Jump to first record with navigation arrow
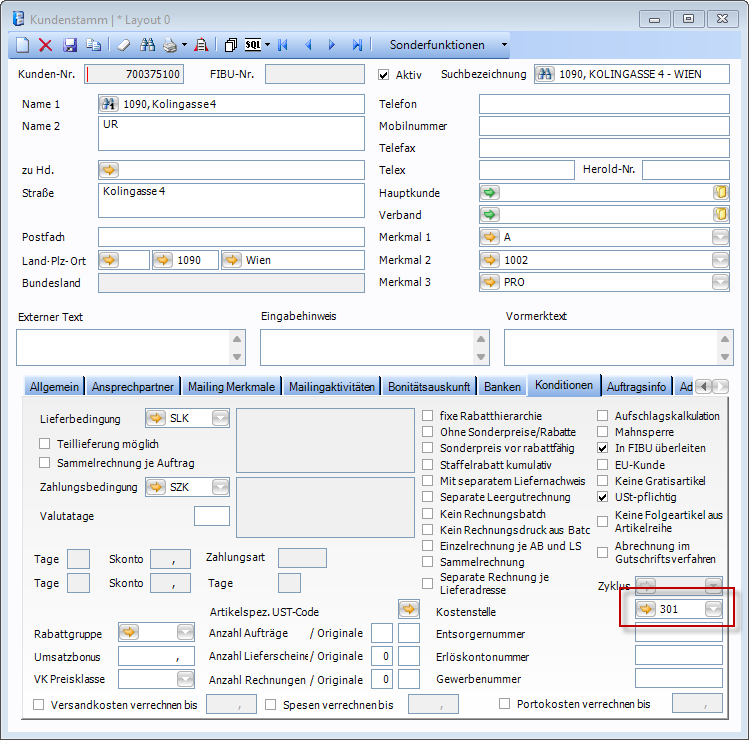 click(x=283, y=45)
